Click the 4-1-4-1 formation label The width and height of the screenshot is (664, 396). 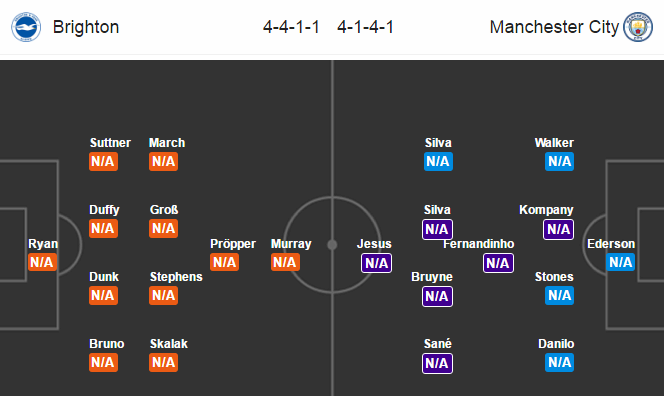[365, 27]
